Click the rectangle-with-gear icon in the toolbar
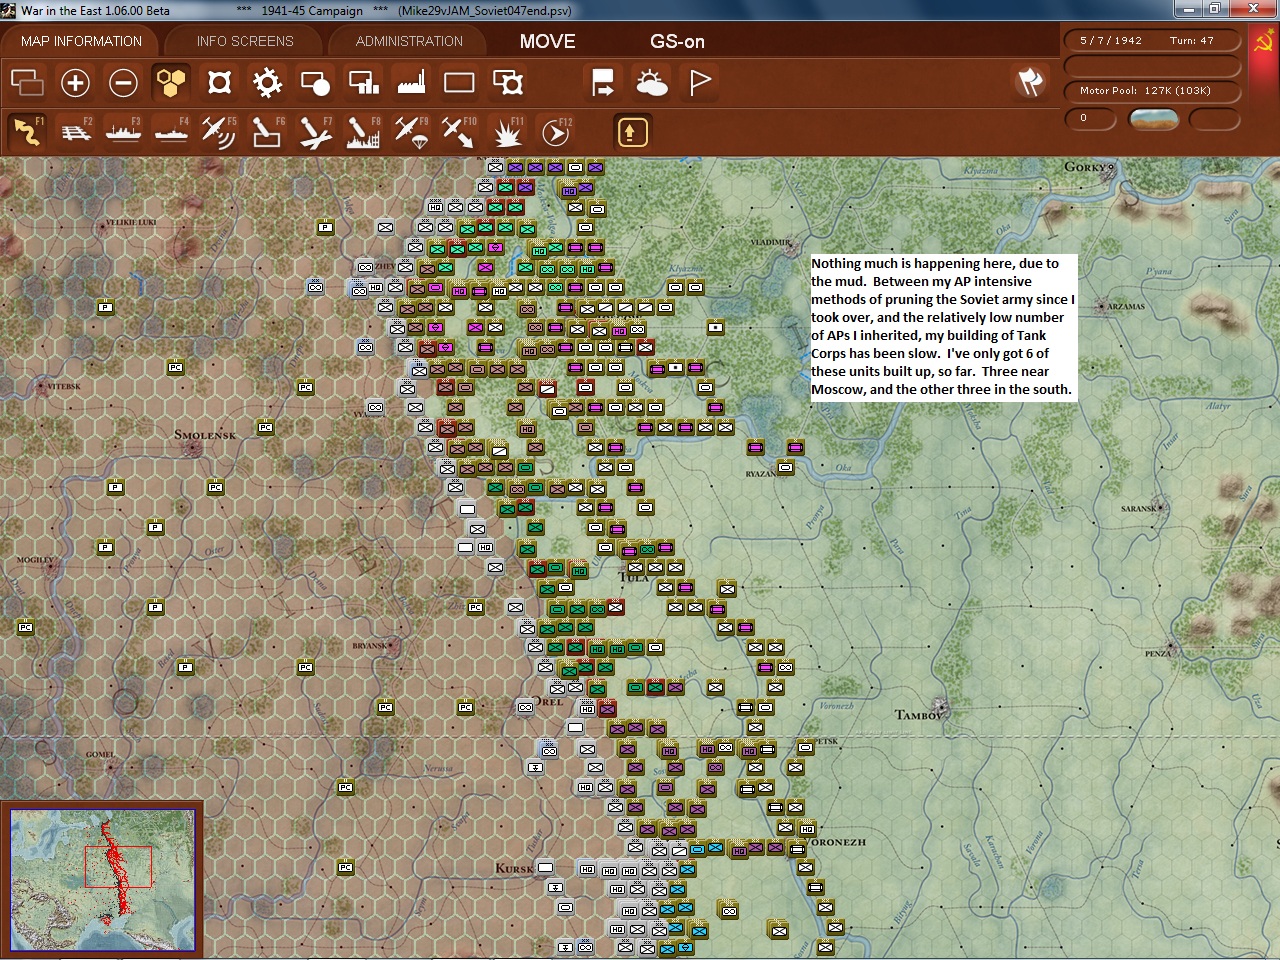 point(507,82)
